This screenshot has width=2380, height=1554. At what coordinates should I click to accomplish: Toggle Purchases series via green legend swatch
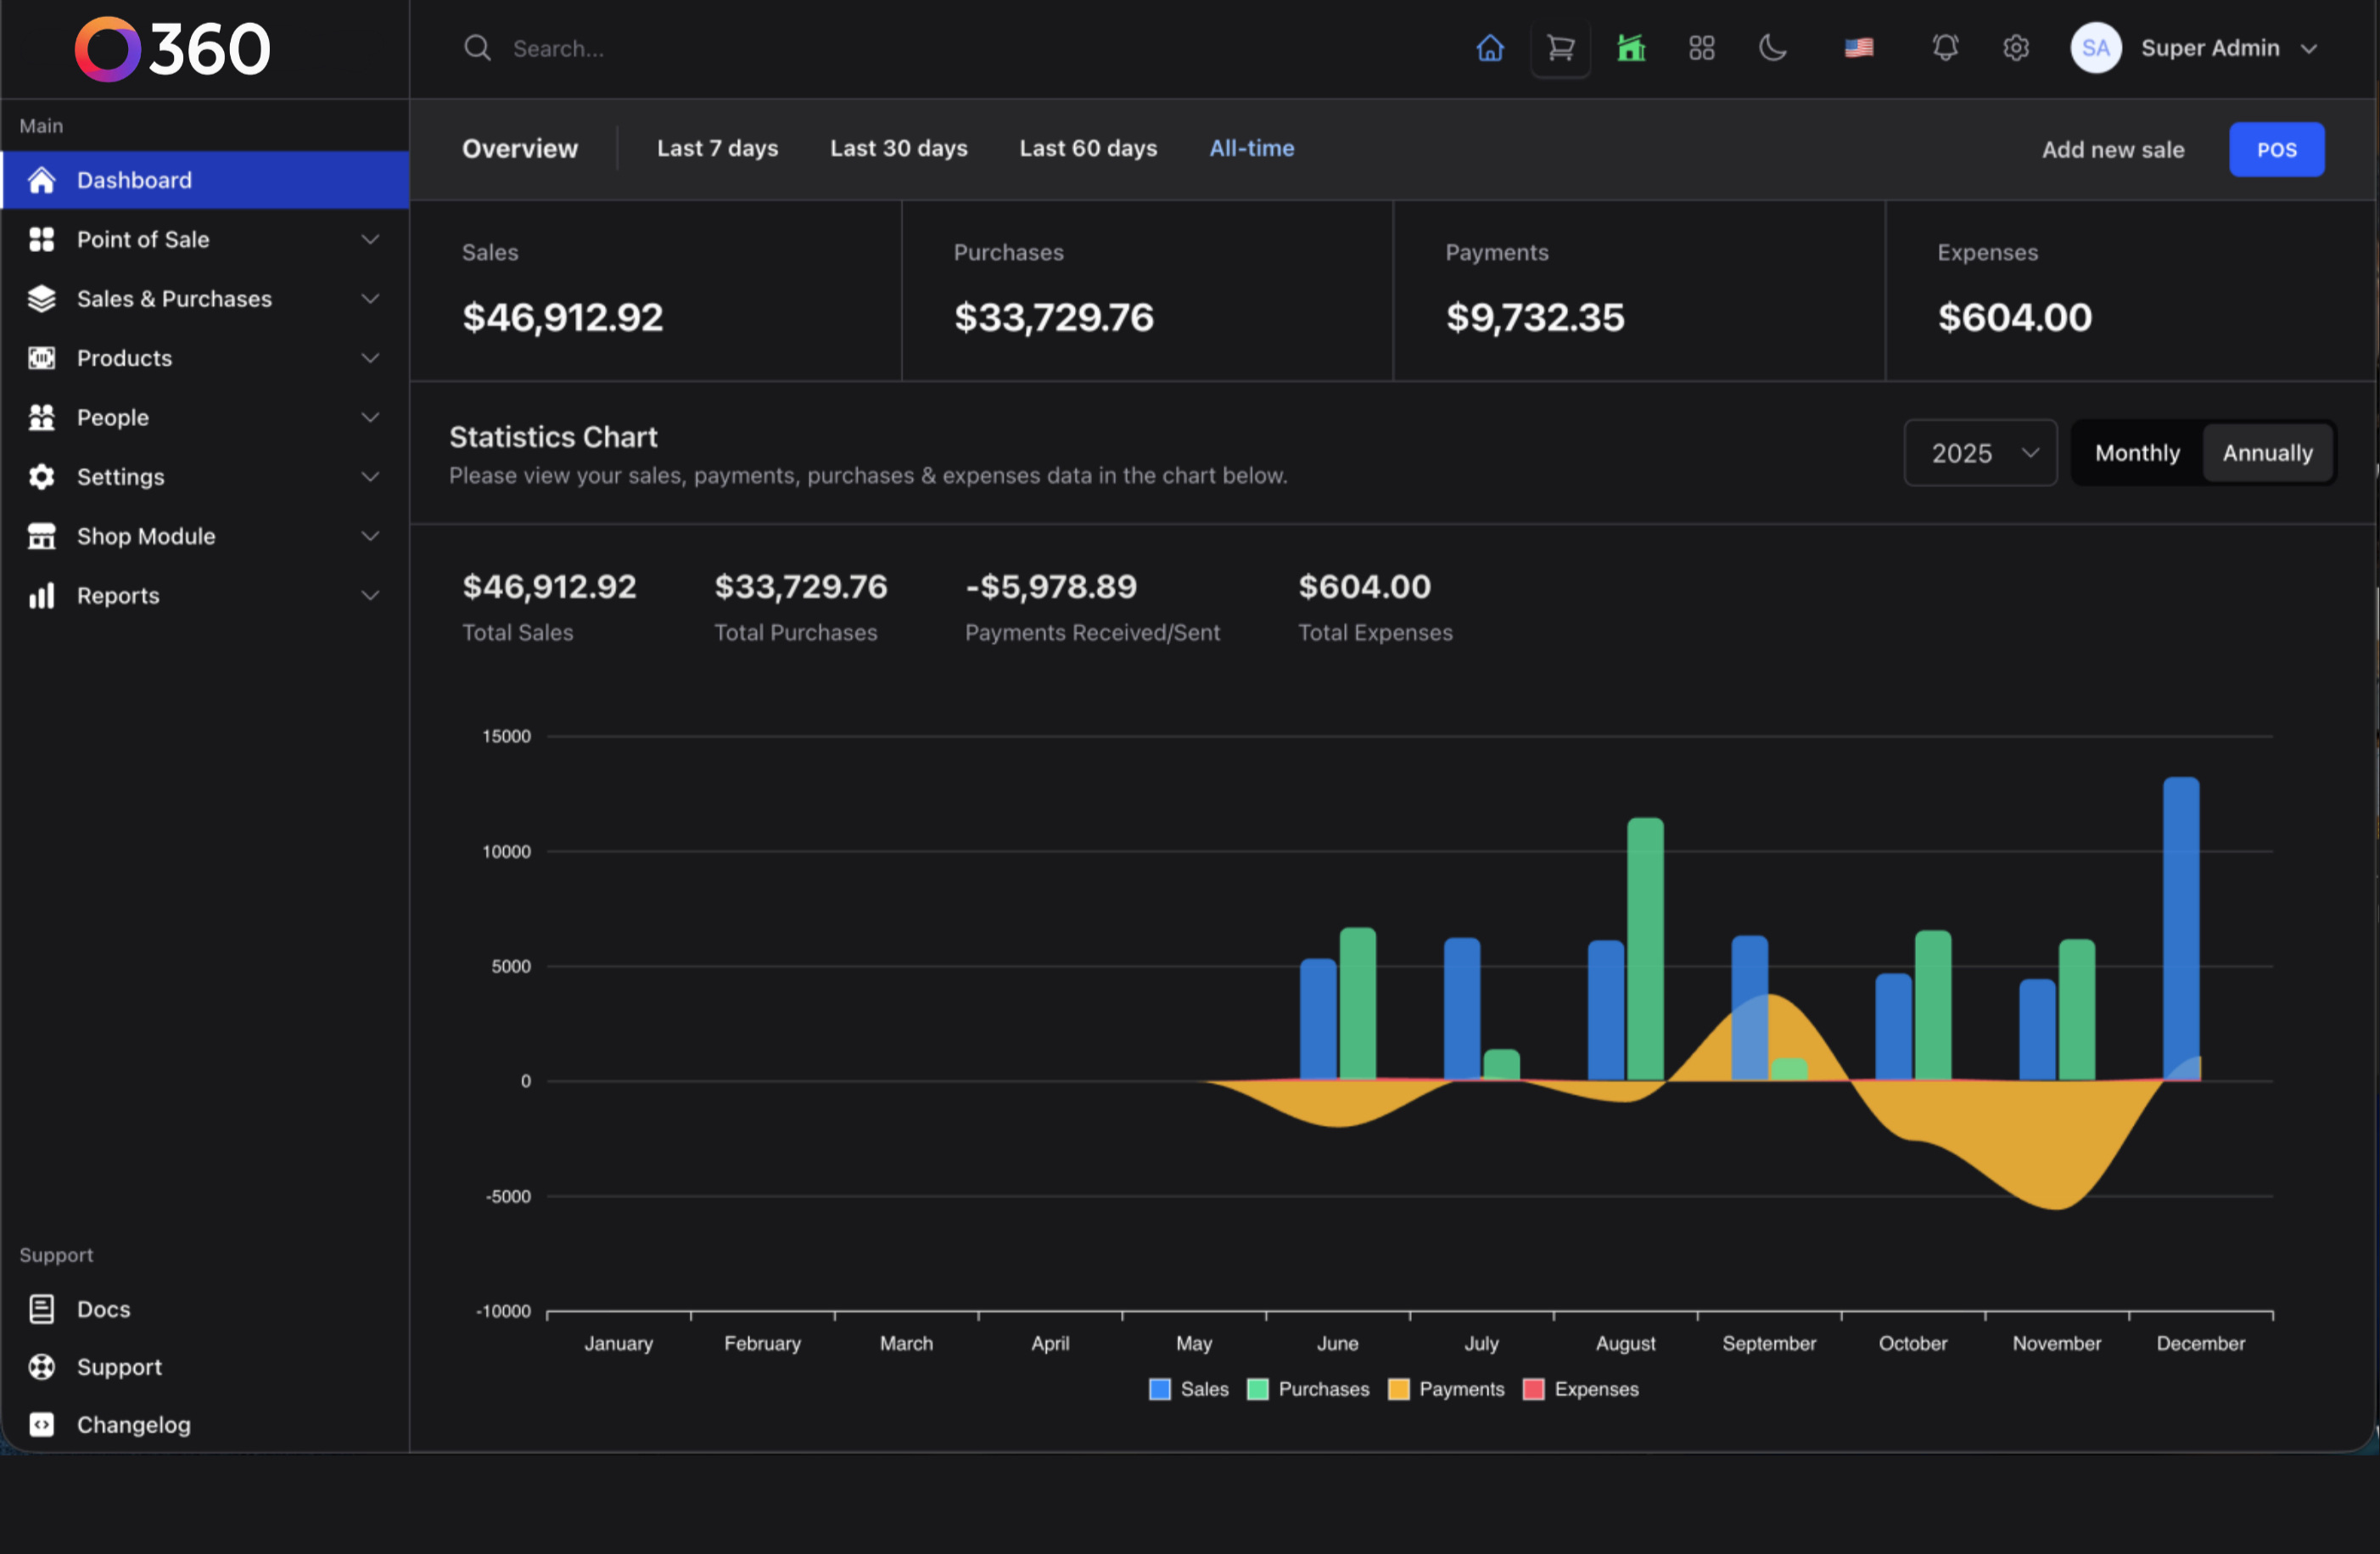[x=1258, y=1389]
